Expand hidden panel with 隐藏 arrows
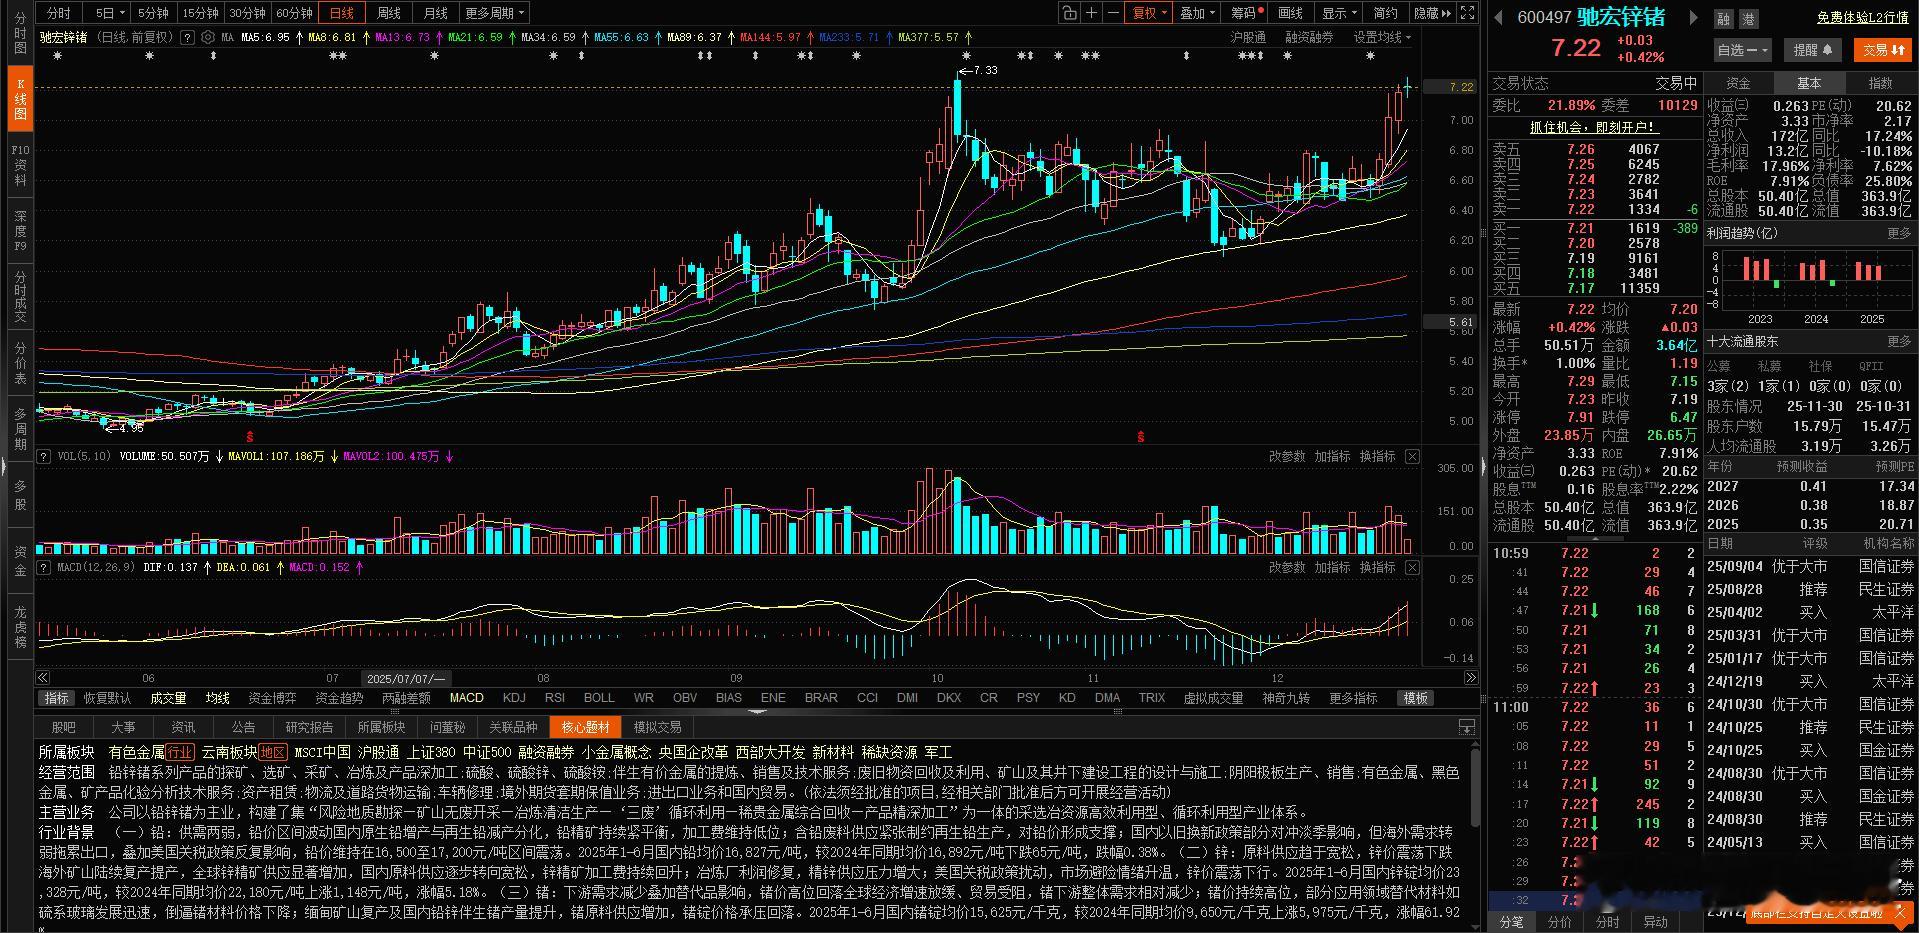Image resolution: width=1919 pixels, height=933 pixels. tap(1432, 13)
